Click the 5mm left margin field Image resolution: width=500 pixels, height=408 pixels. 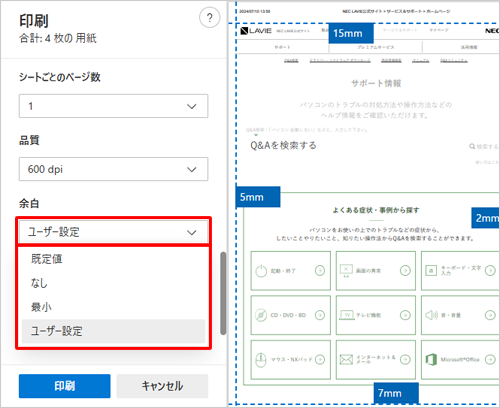[258, 197]
